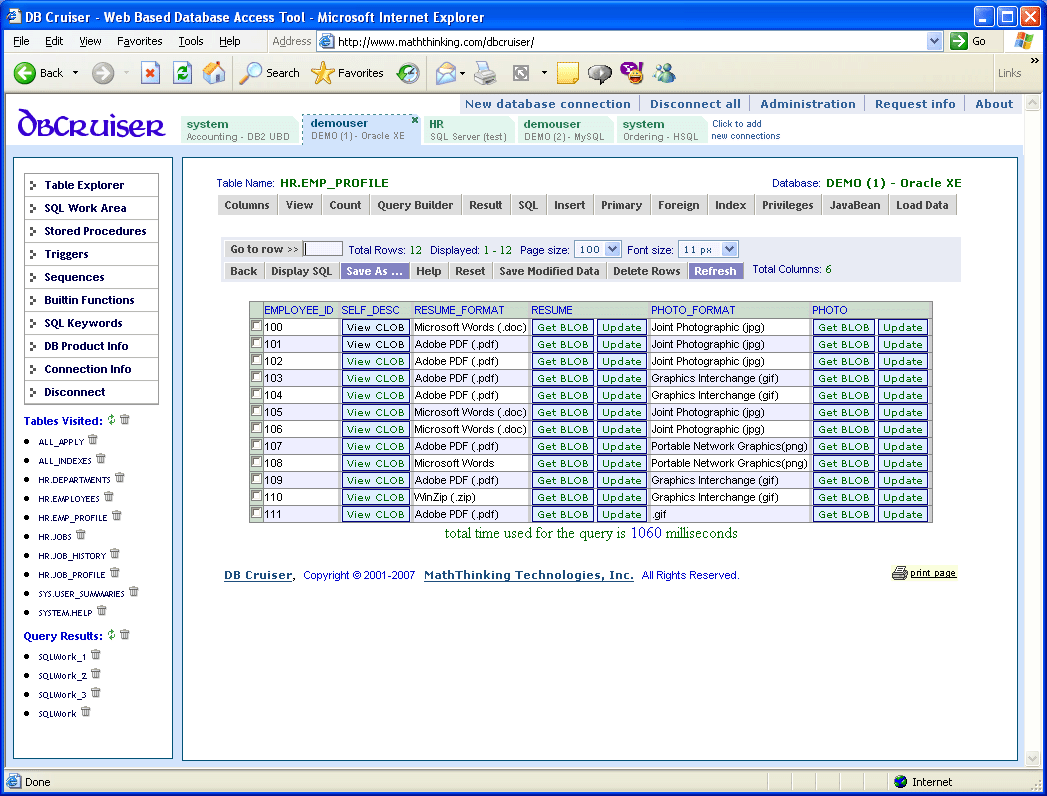The width and height of the screenshot is (1047, 796).
Task: Click the IE Stop loading icon
Action: [x=150, y=73]
